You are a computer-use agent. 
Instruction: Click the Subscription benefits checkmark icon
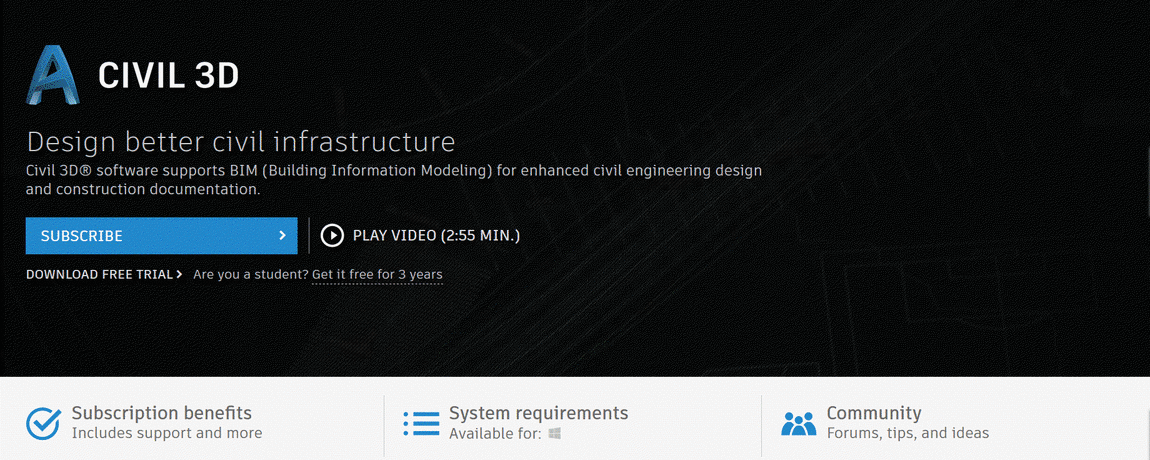point(43,423)
